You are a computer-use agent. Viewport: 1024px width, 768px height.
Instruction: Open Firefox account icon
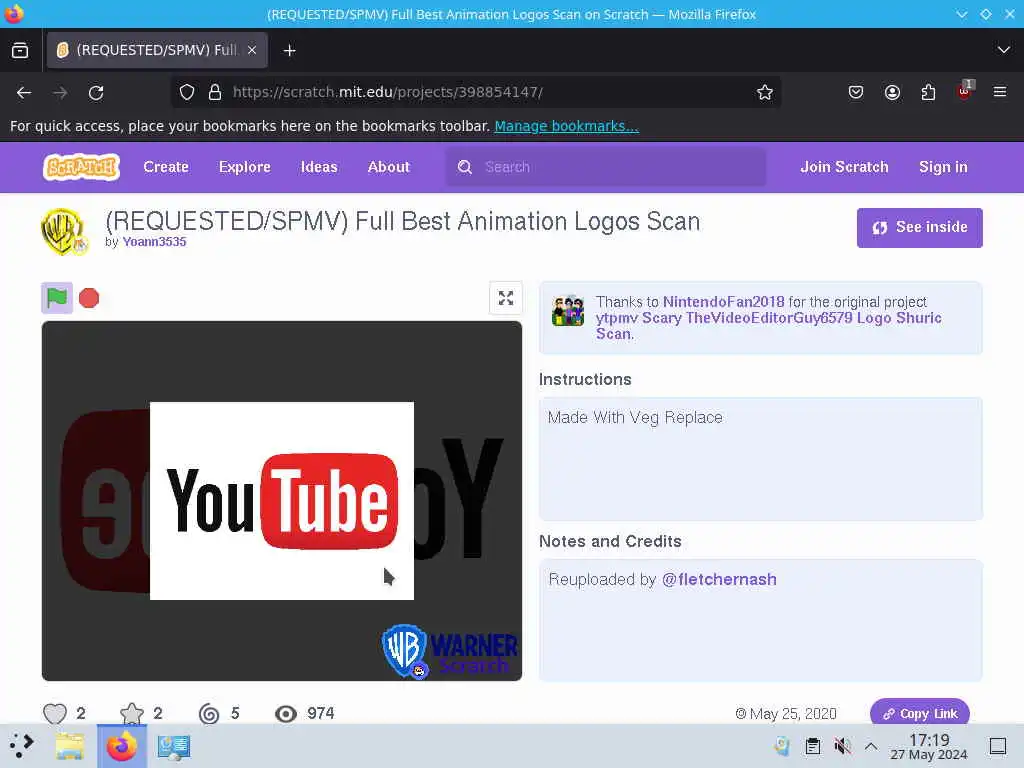[x=892, y=93]
